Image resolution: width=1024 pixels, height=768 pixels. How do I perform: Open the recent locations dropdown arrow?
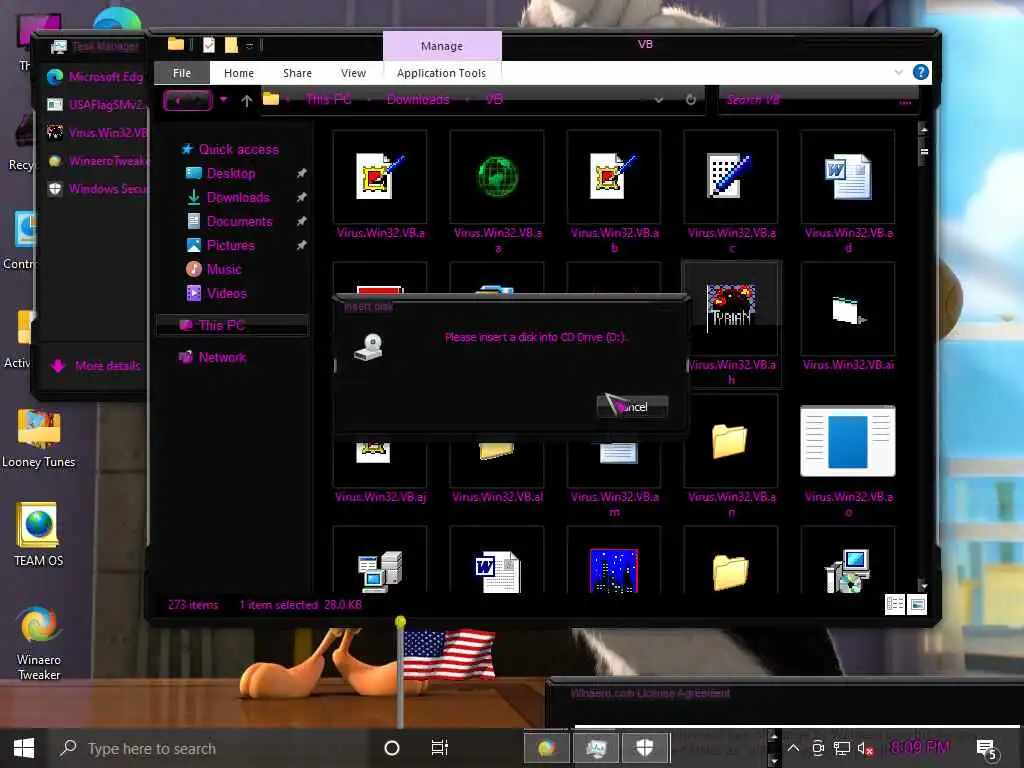coord(223,100)
